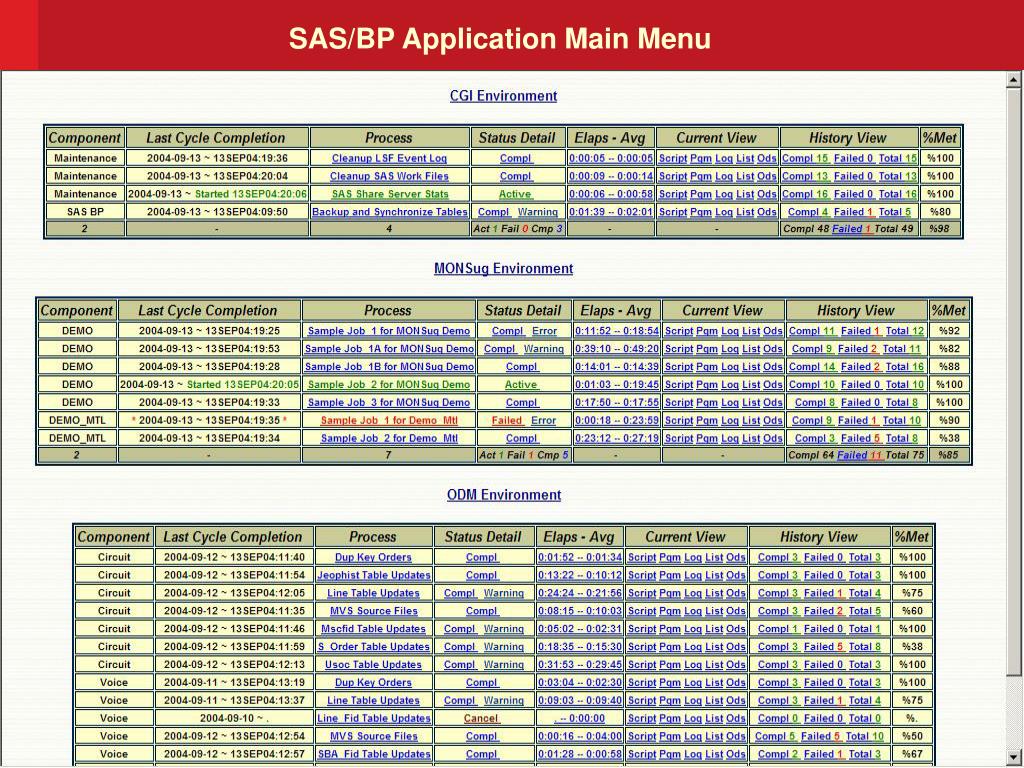1024x768 pixels.
Task: Open Backup and Synchronize Tables process
Action: tap(389, 212)
